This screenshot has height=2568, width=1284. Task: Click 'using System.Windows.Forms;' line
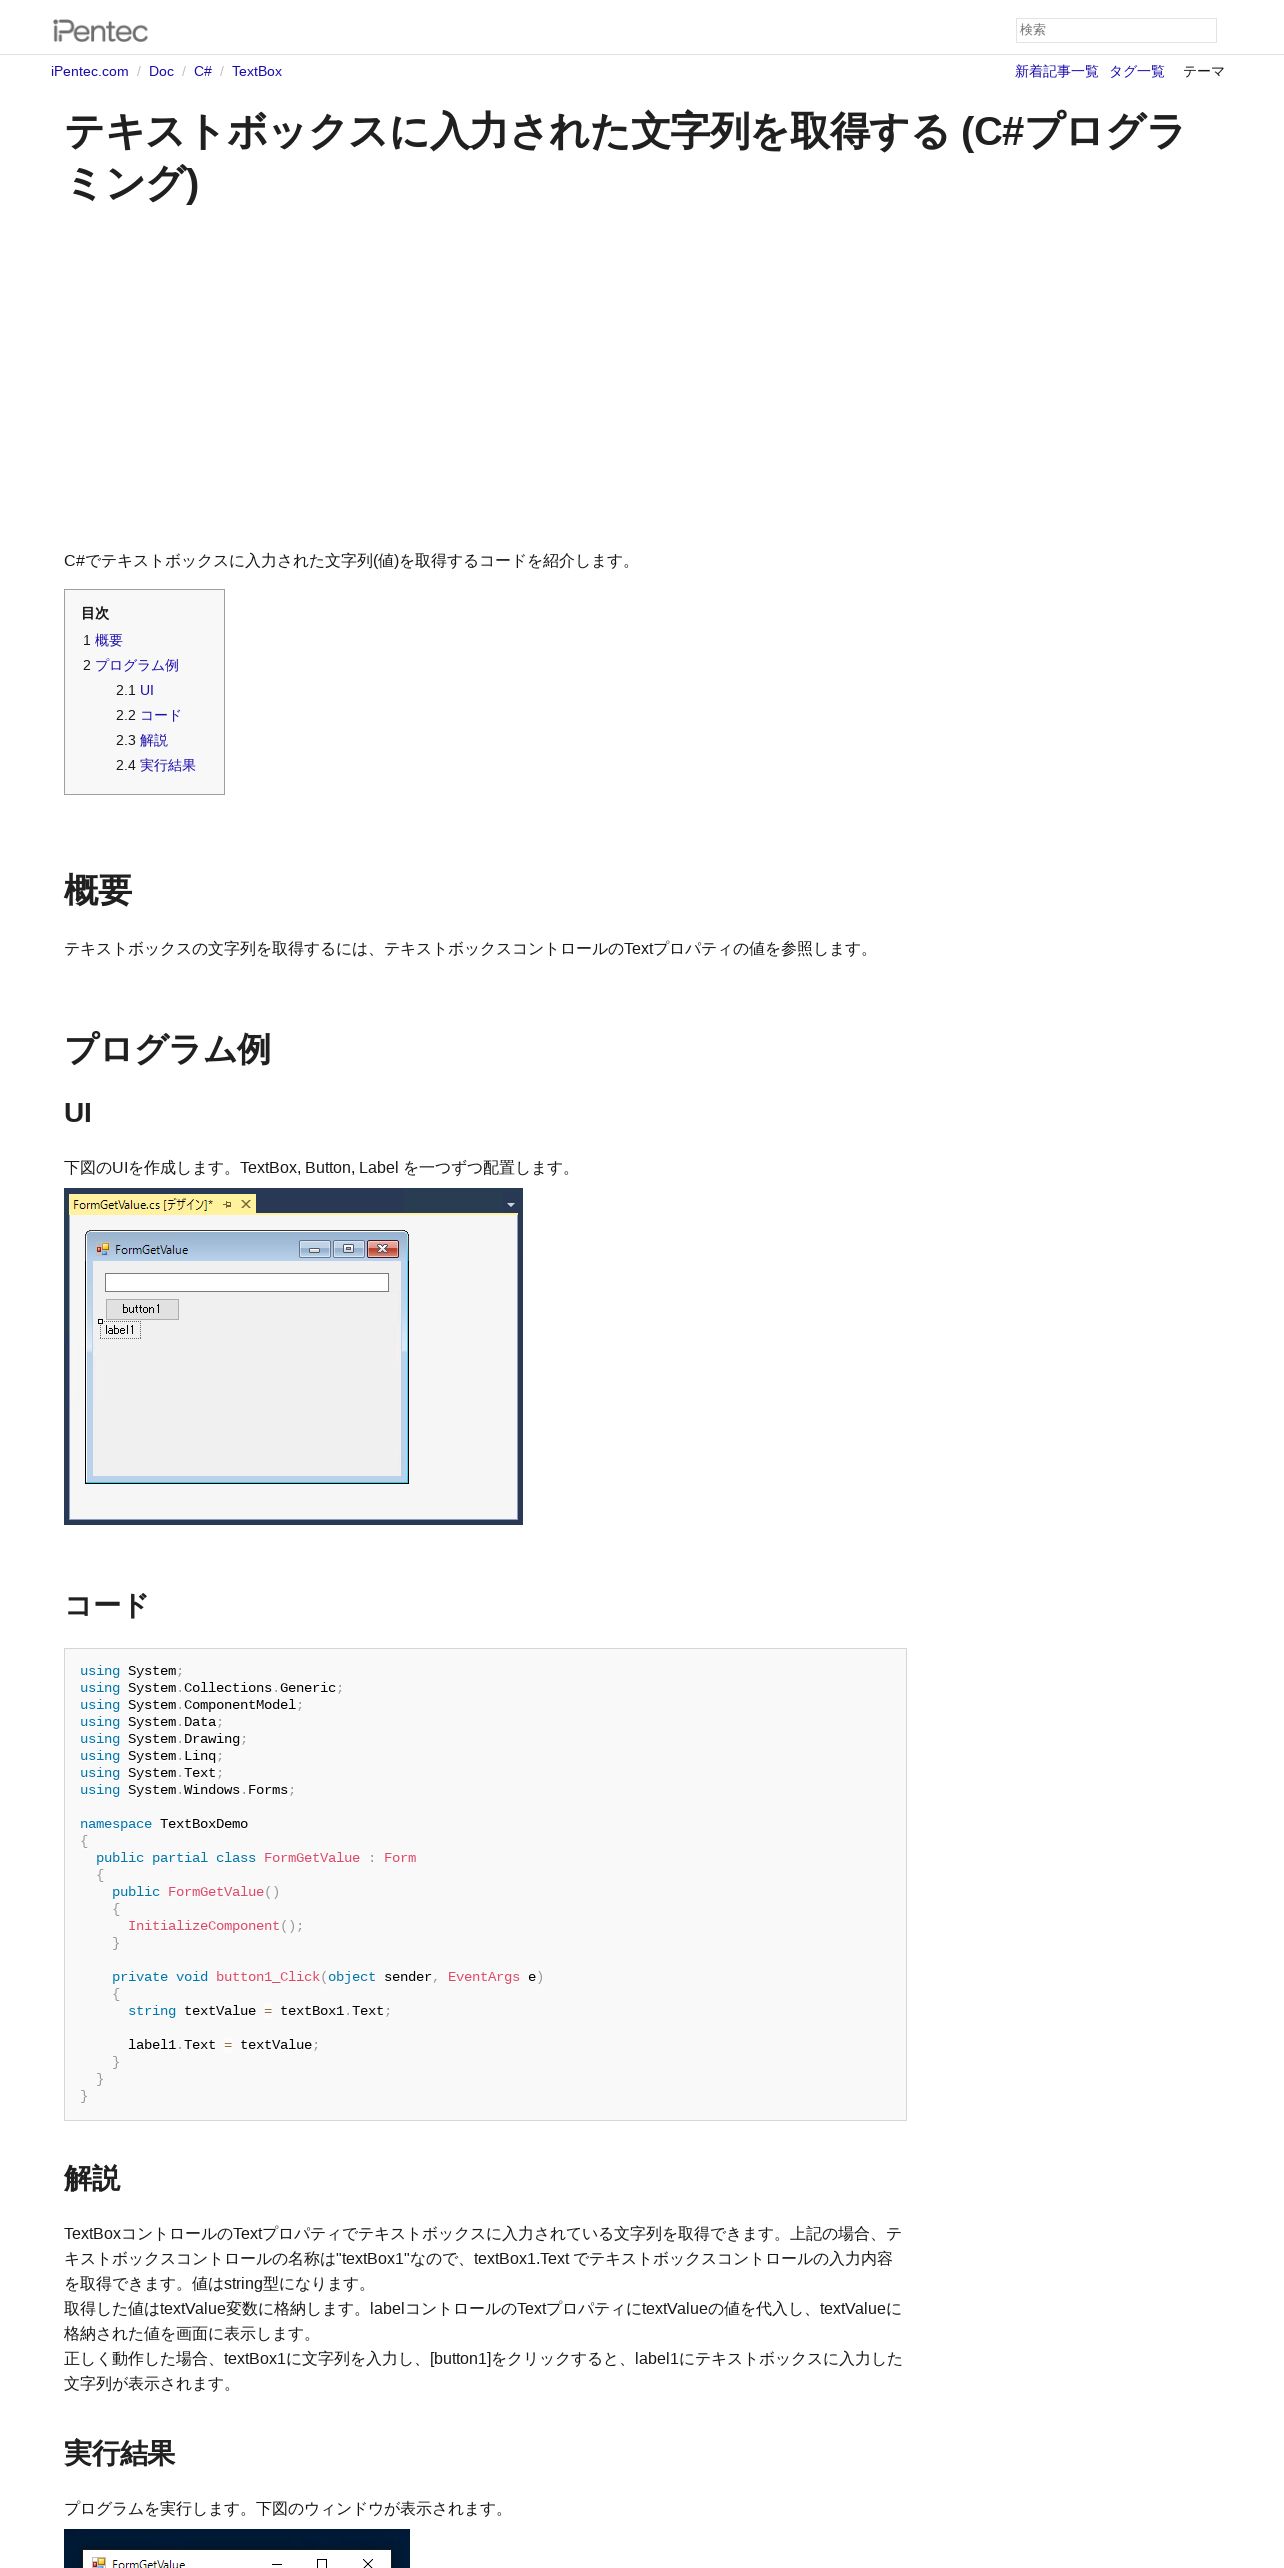coord(188,1790)
